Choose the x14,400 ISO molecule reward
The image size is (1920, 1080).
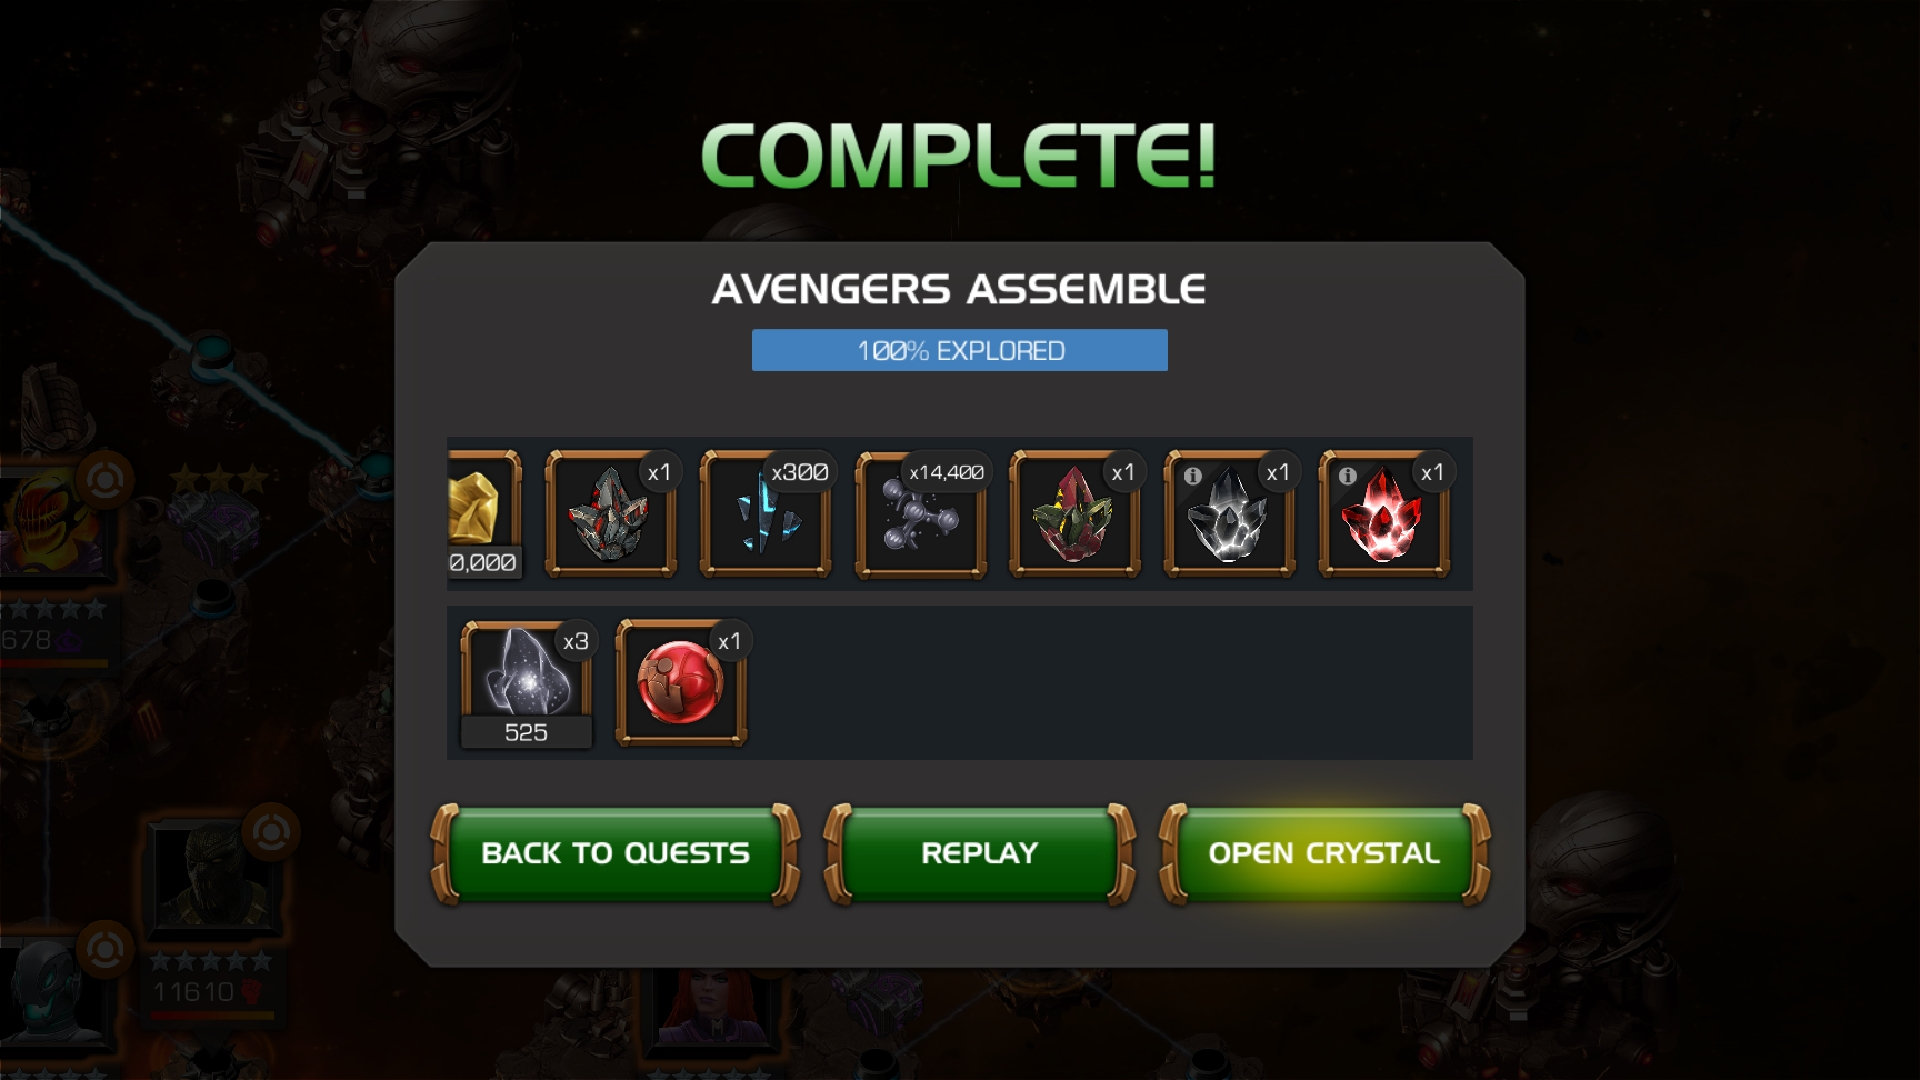coord(921,514)
